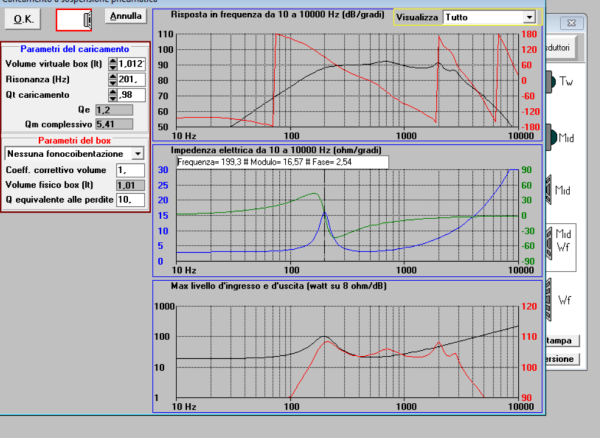Open the Nessuna fonocoibentazione dropdown

tap(137, 154)
